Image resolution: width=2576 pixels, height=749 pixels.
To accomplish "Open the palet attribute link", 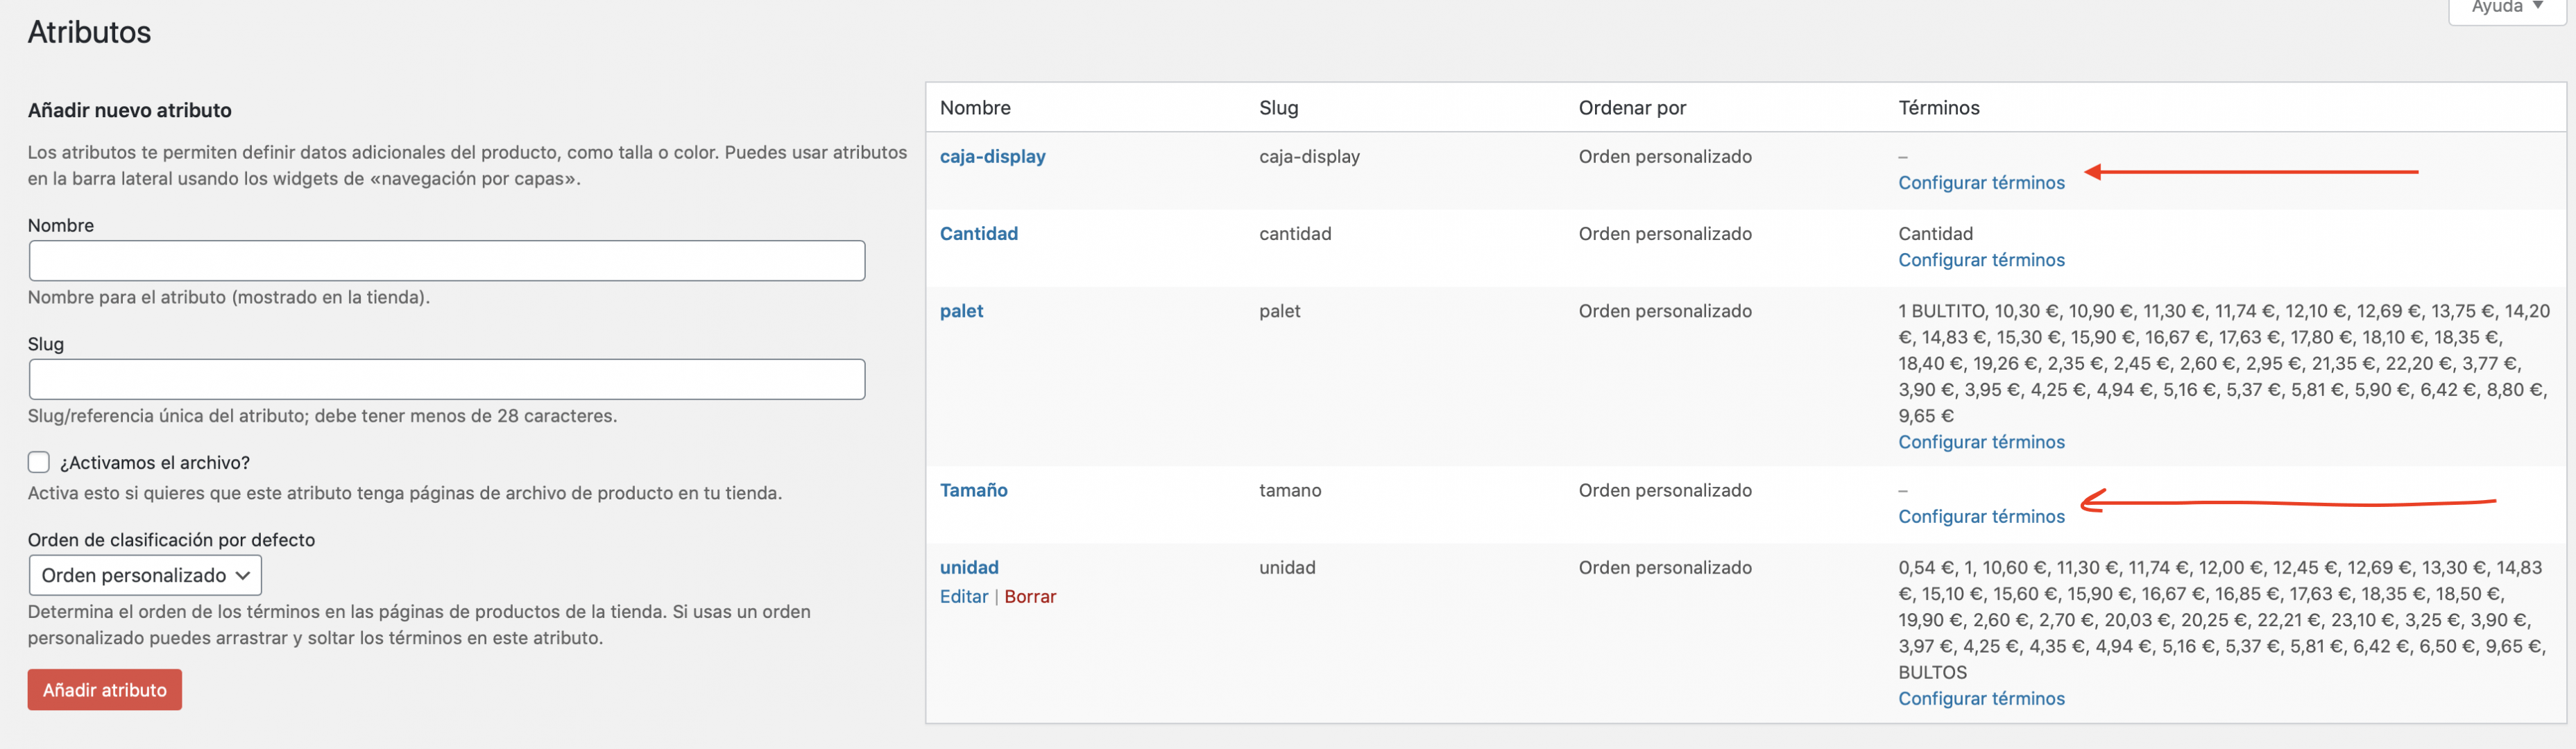I will (x=961, y=311).
